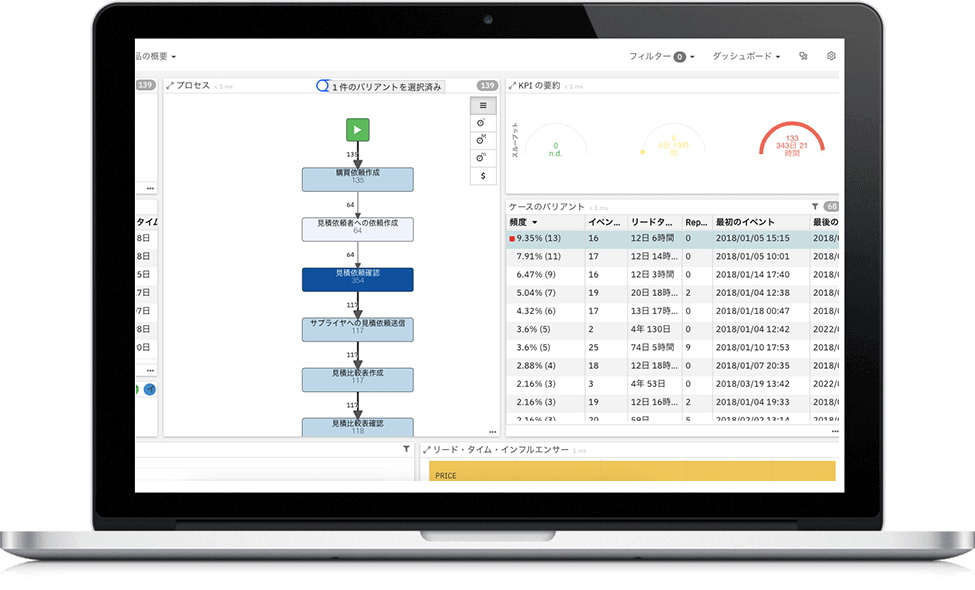
Task: Select the 見積依頼者への依頼作成 node
Action: tap(358, 229)
